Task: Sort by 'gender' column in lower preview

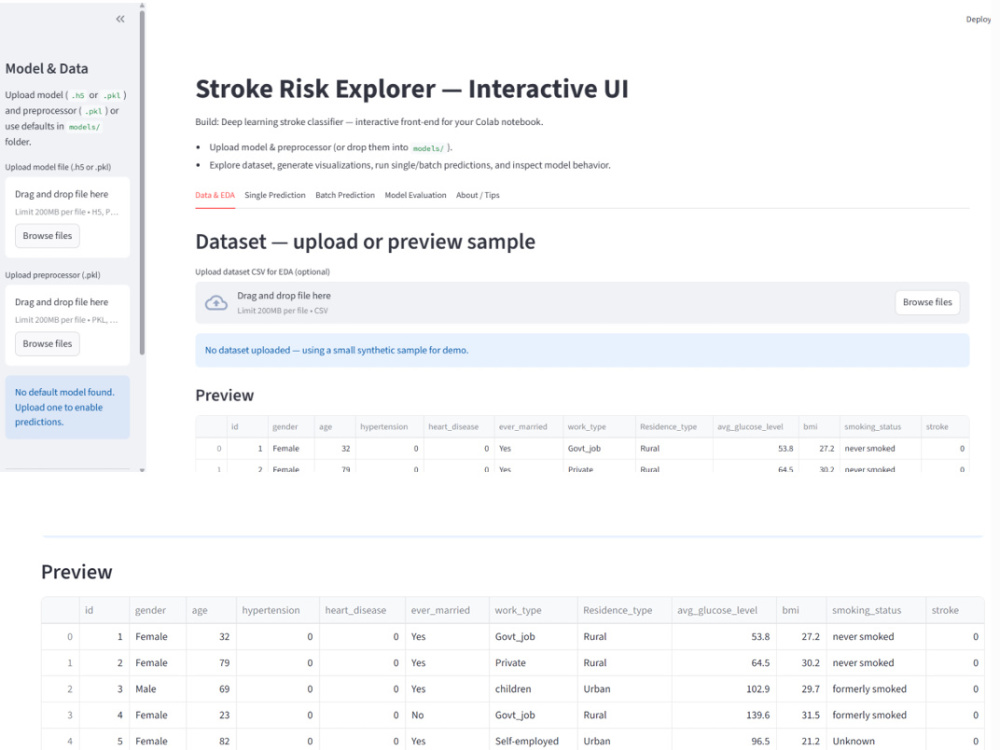Action: [x=158, y=610]
